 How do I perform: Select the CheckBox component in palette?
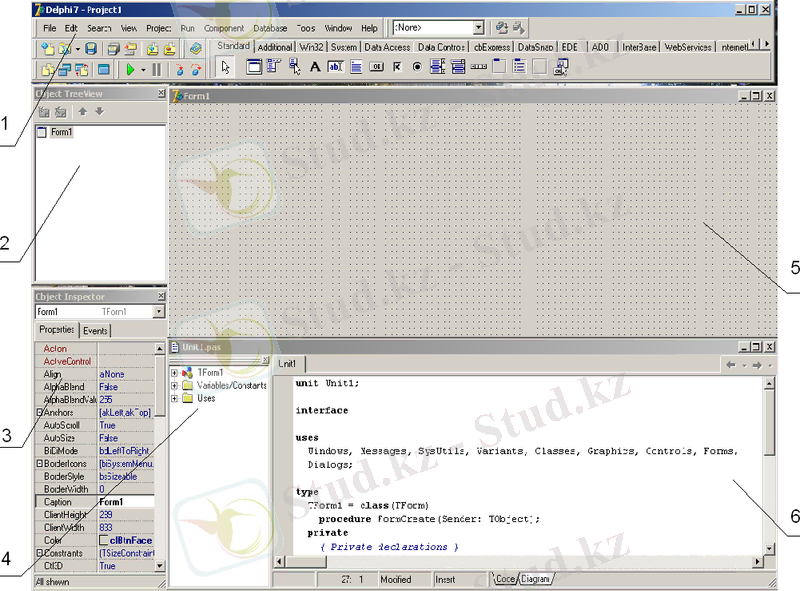click(x=397, y=68)
